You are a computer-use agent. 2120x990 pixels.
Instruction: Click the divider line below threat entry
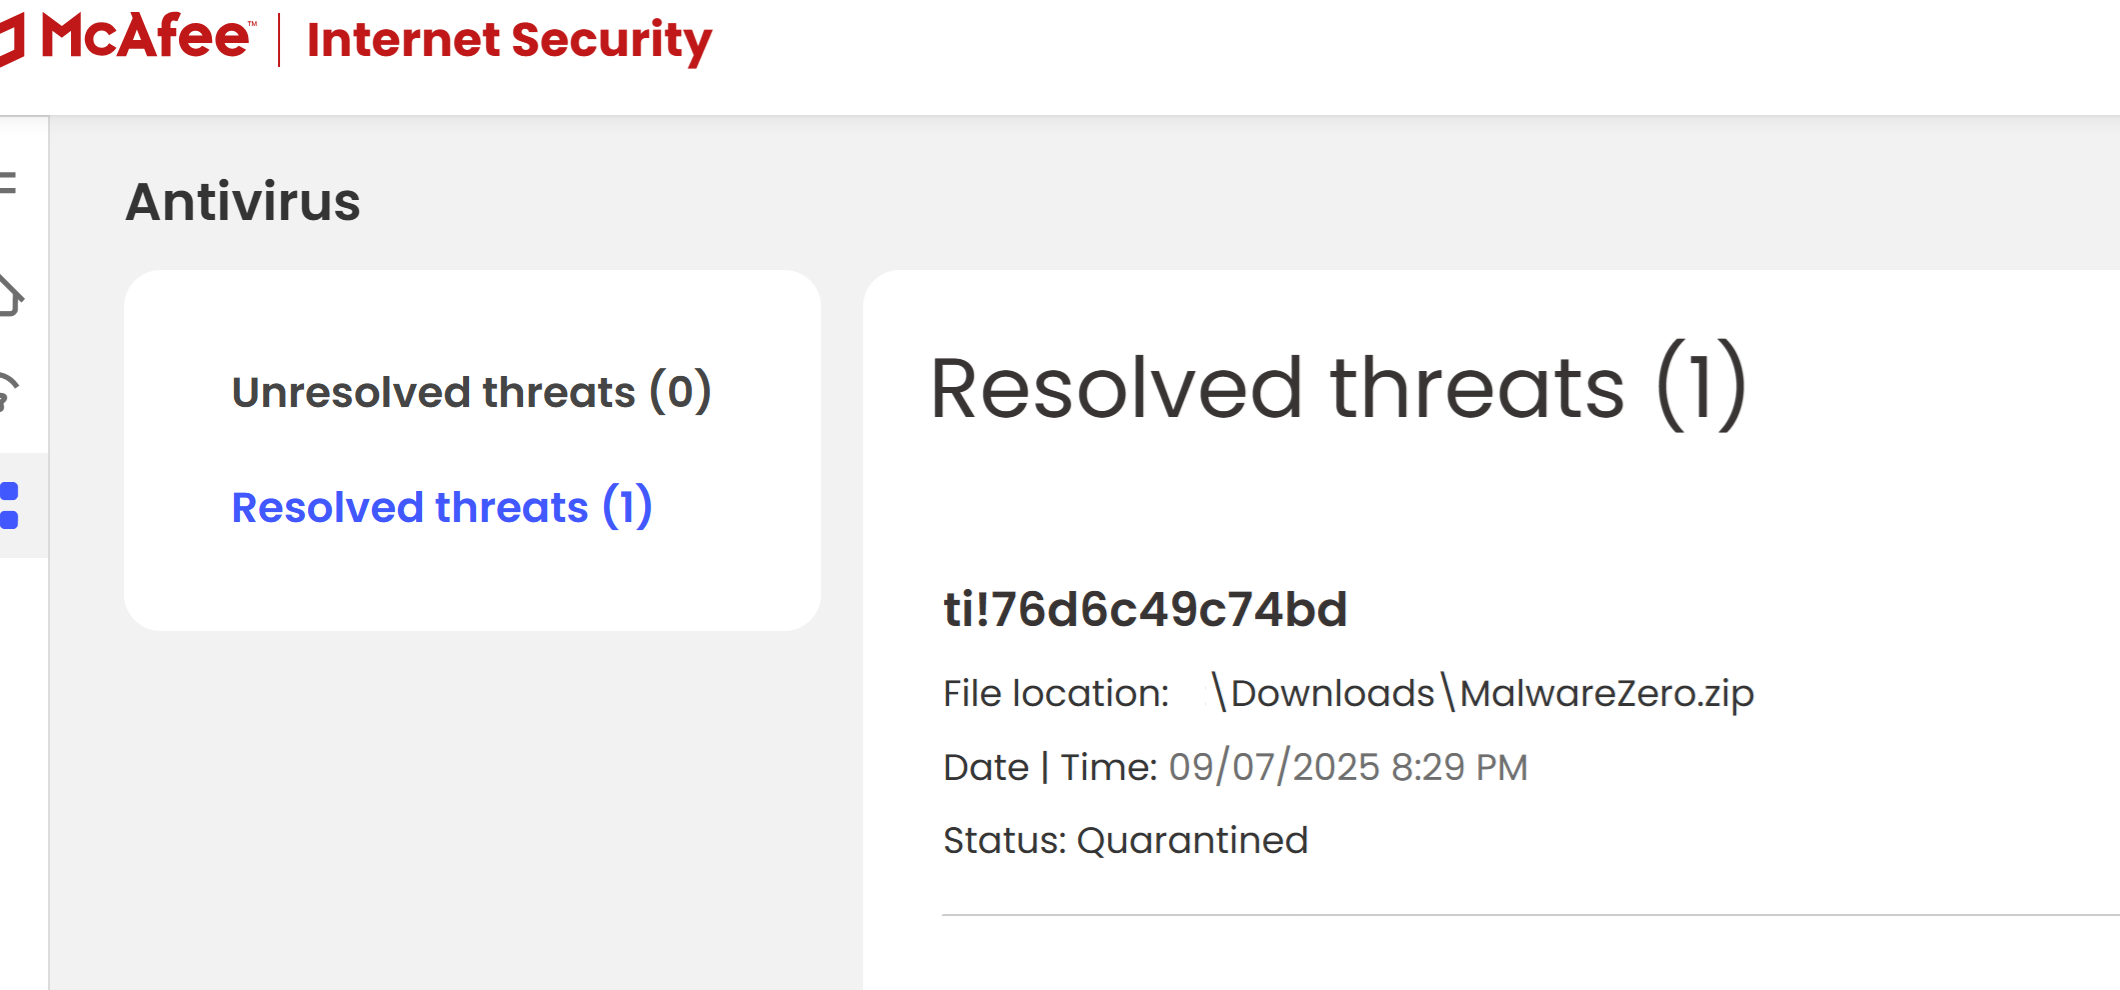(1531, 914)
